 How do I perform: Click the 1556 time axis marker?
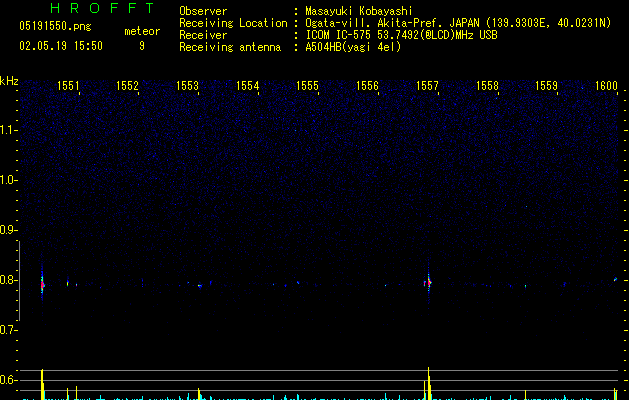pos(367,86)
